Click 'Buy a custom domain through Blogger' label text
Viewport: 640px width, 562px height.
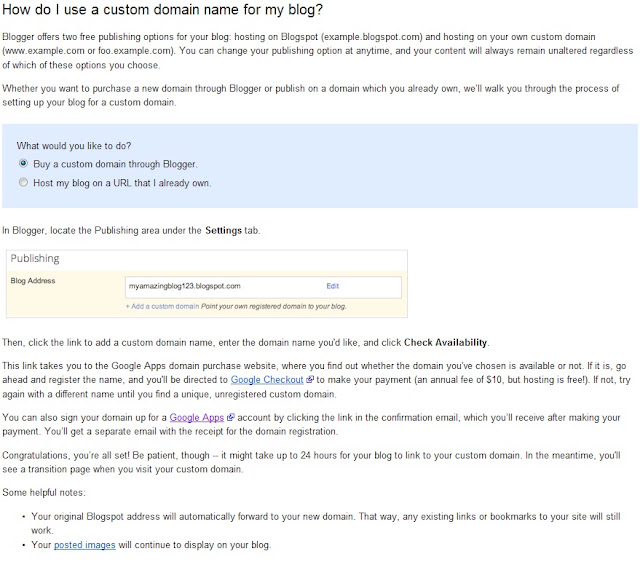pyautogui.click(x=115, y=164)
